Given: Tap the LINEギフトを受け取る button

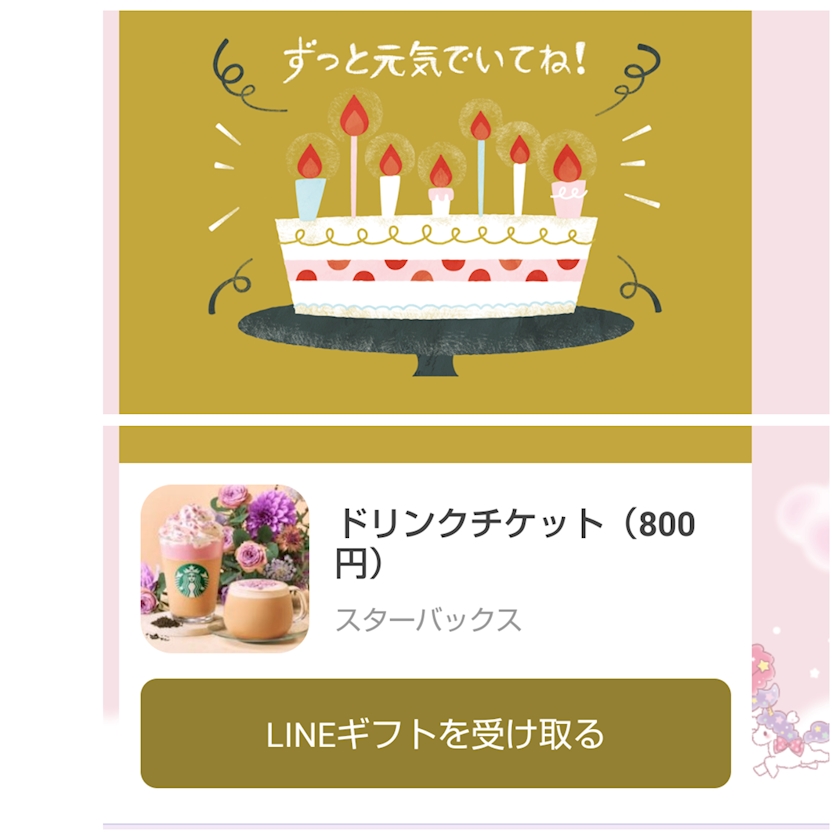Looking at the screenshot, I should (x=436, y=733).
